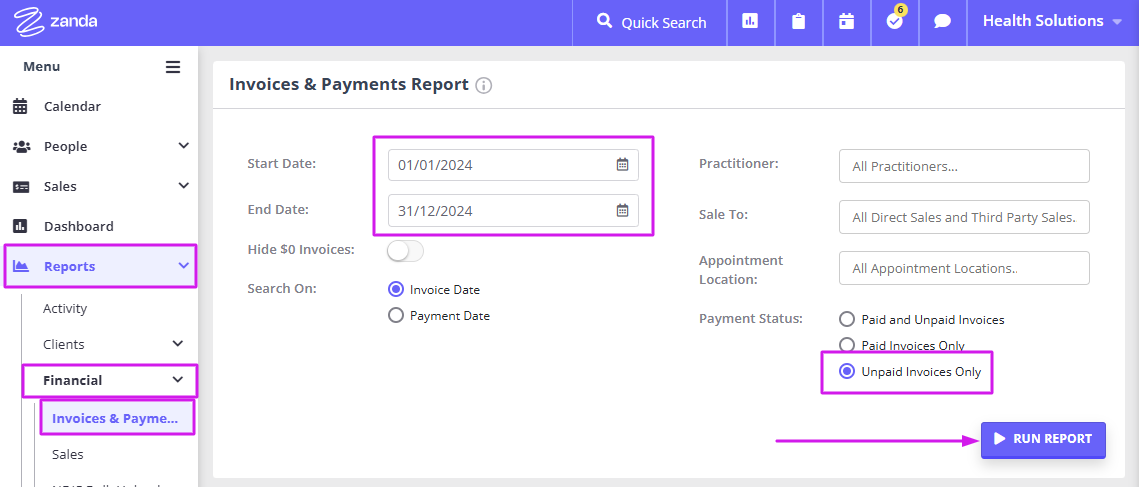Click the Reports chart sidebar icon
This screenshot has width=1139, height=487.
[21, 266]
